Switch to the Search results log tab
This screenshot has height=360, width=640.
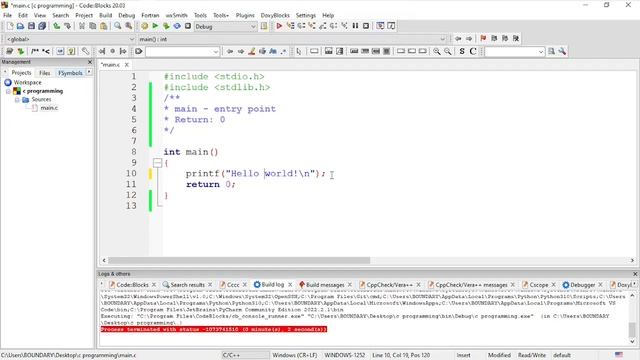click(187, 284)
